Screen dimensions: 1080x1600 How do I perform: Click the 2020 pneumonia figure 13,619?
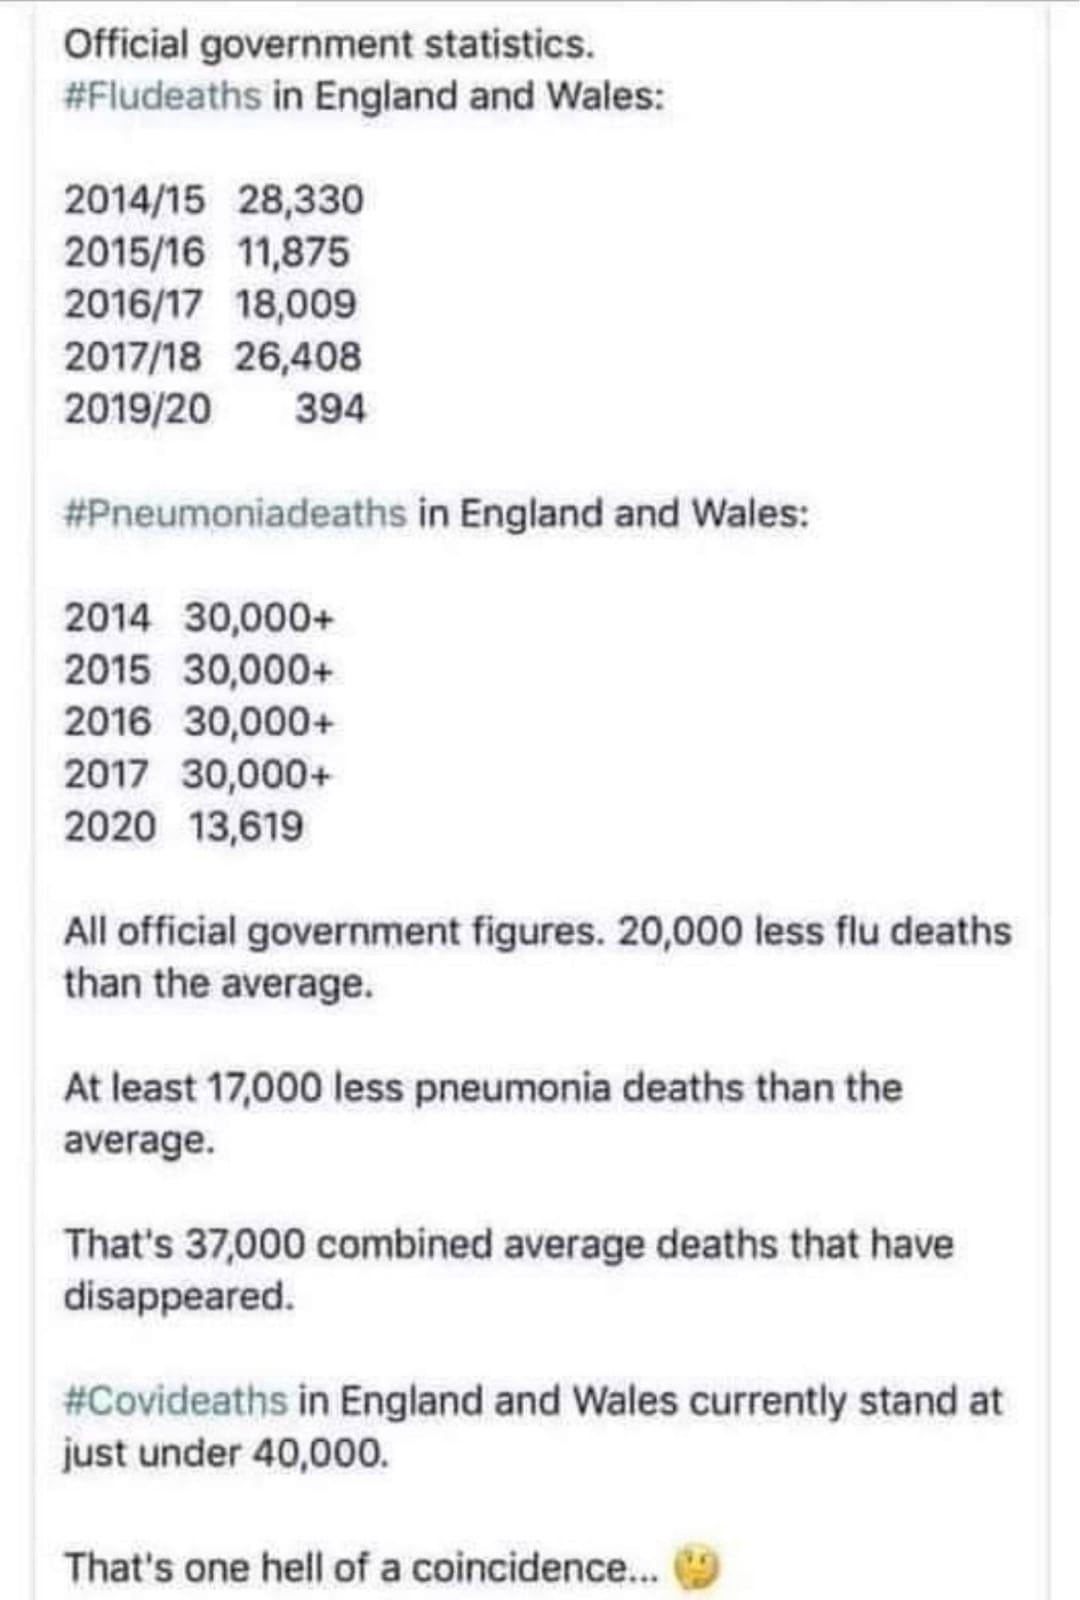[246, 827]
